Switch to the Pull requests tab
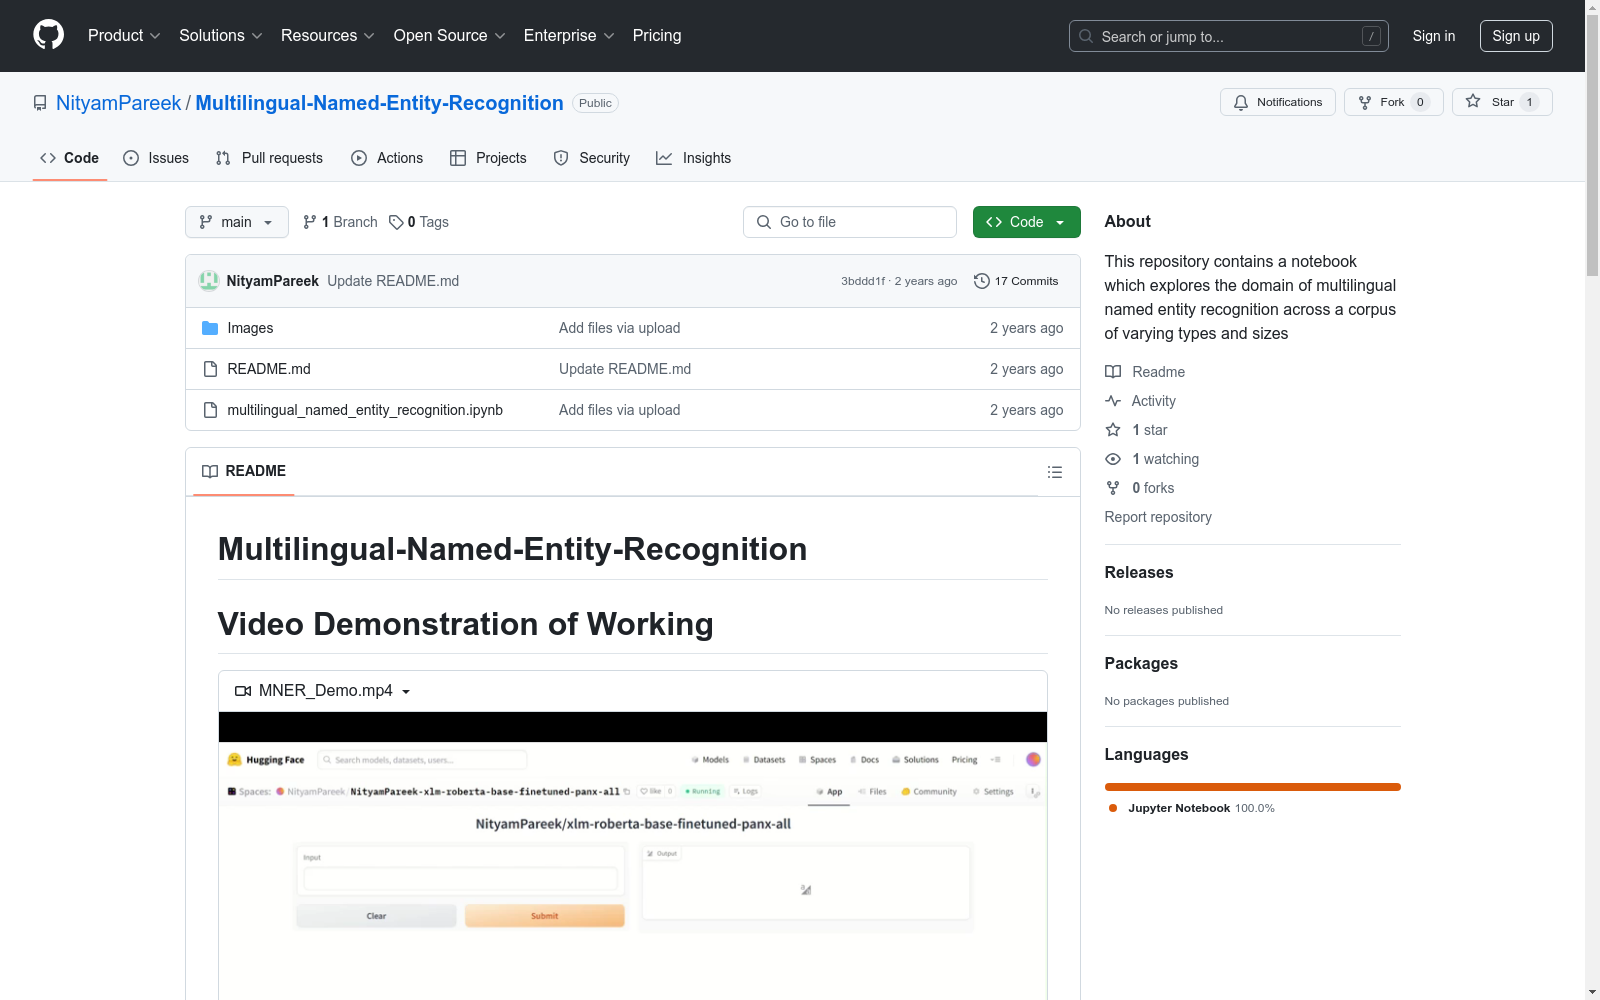Image resolution: width=1600 pixels, height=1000 pixels. 270,158
